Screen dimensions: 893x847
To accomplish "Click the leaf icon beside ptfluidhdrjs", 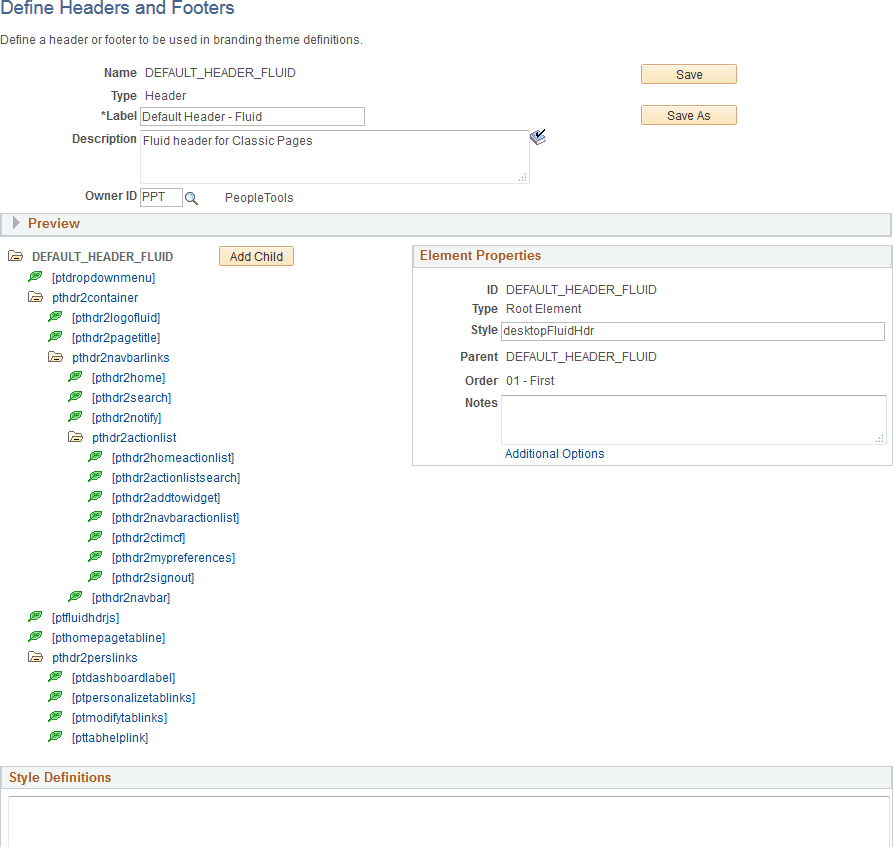I will (35, 617).
